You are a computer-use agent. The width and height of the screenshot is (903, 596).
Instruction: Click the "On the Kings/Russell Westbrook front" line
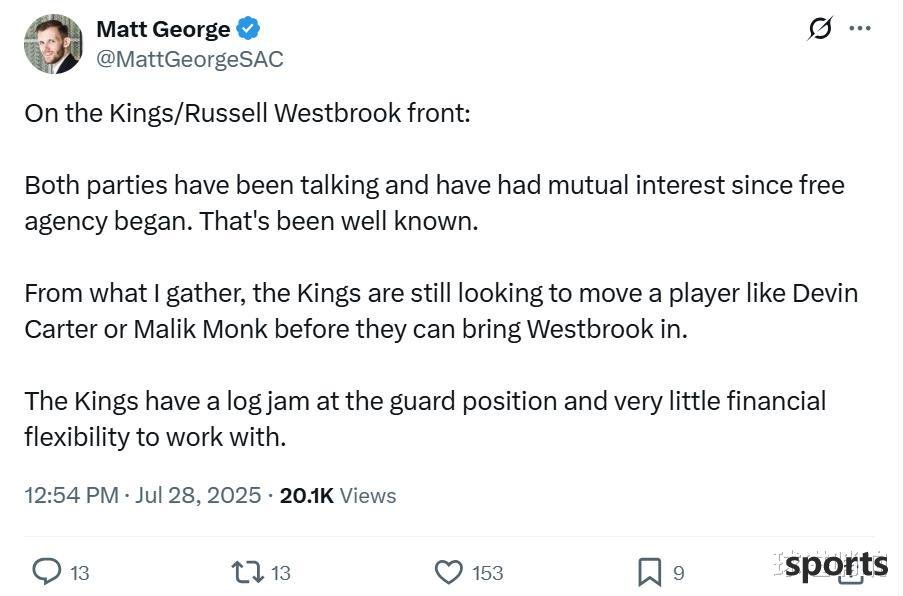[247, 113]
